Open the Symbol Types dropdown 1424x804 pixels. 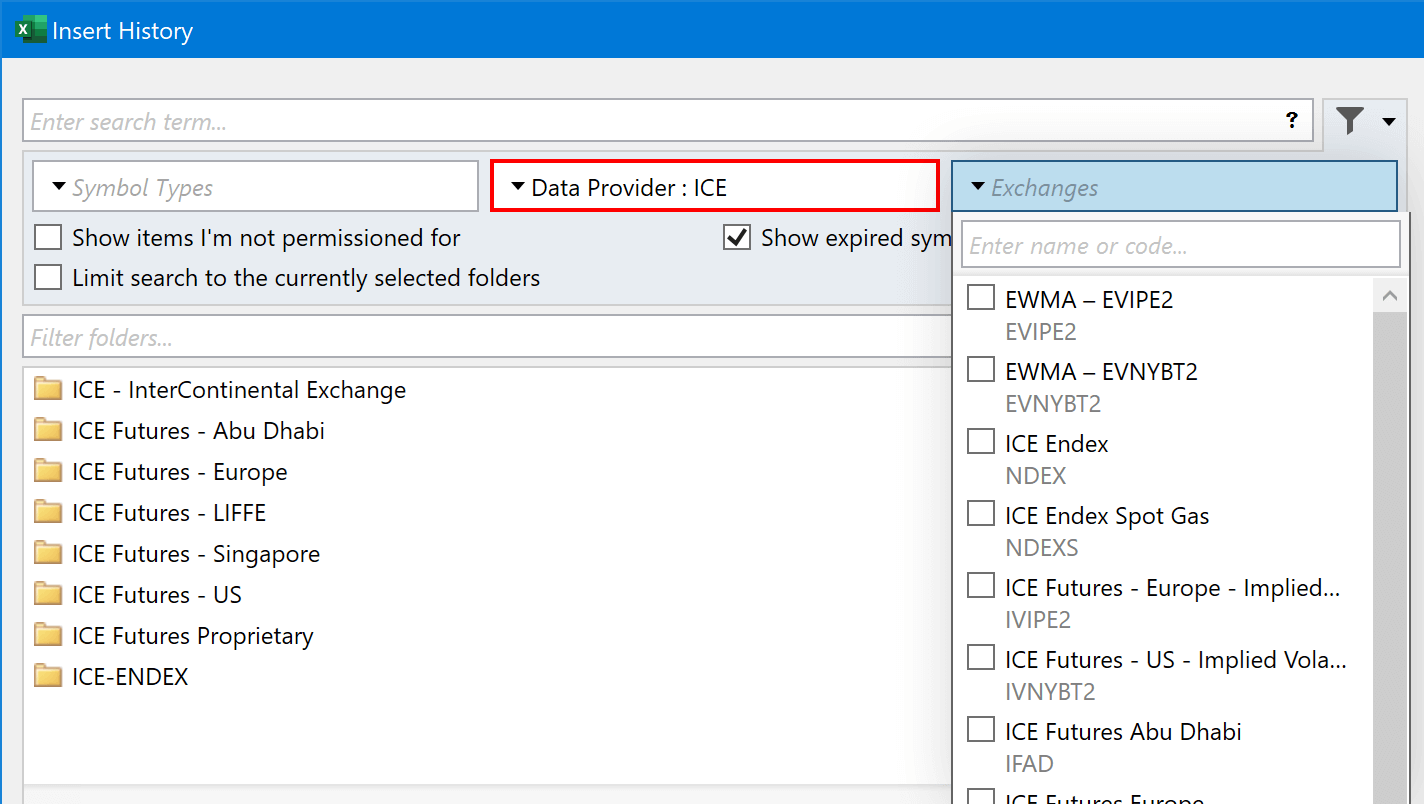[x=255, y=187]
